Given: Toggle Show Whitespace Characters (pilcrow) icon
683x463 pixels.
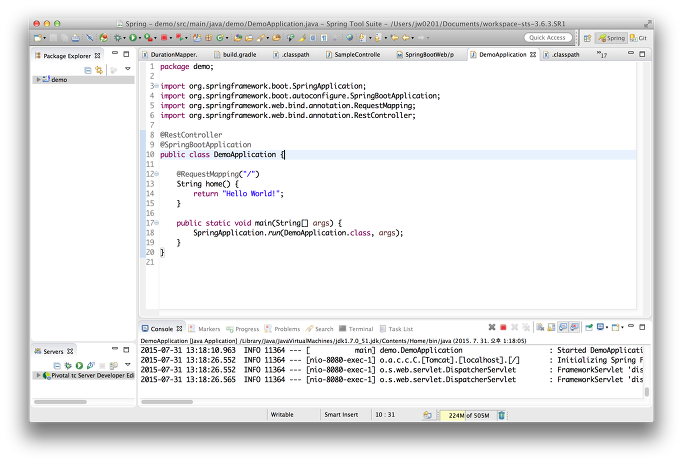Looking at the screenshot, I should (x=324, y=38).
